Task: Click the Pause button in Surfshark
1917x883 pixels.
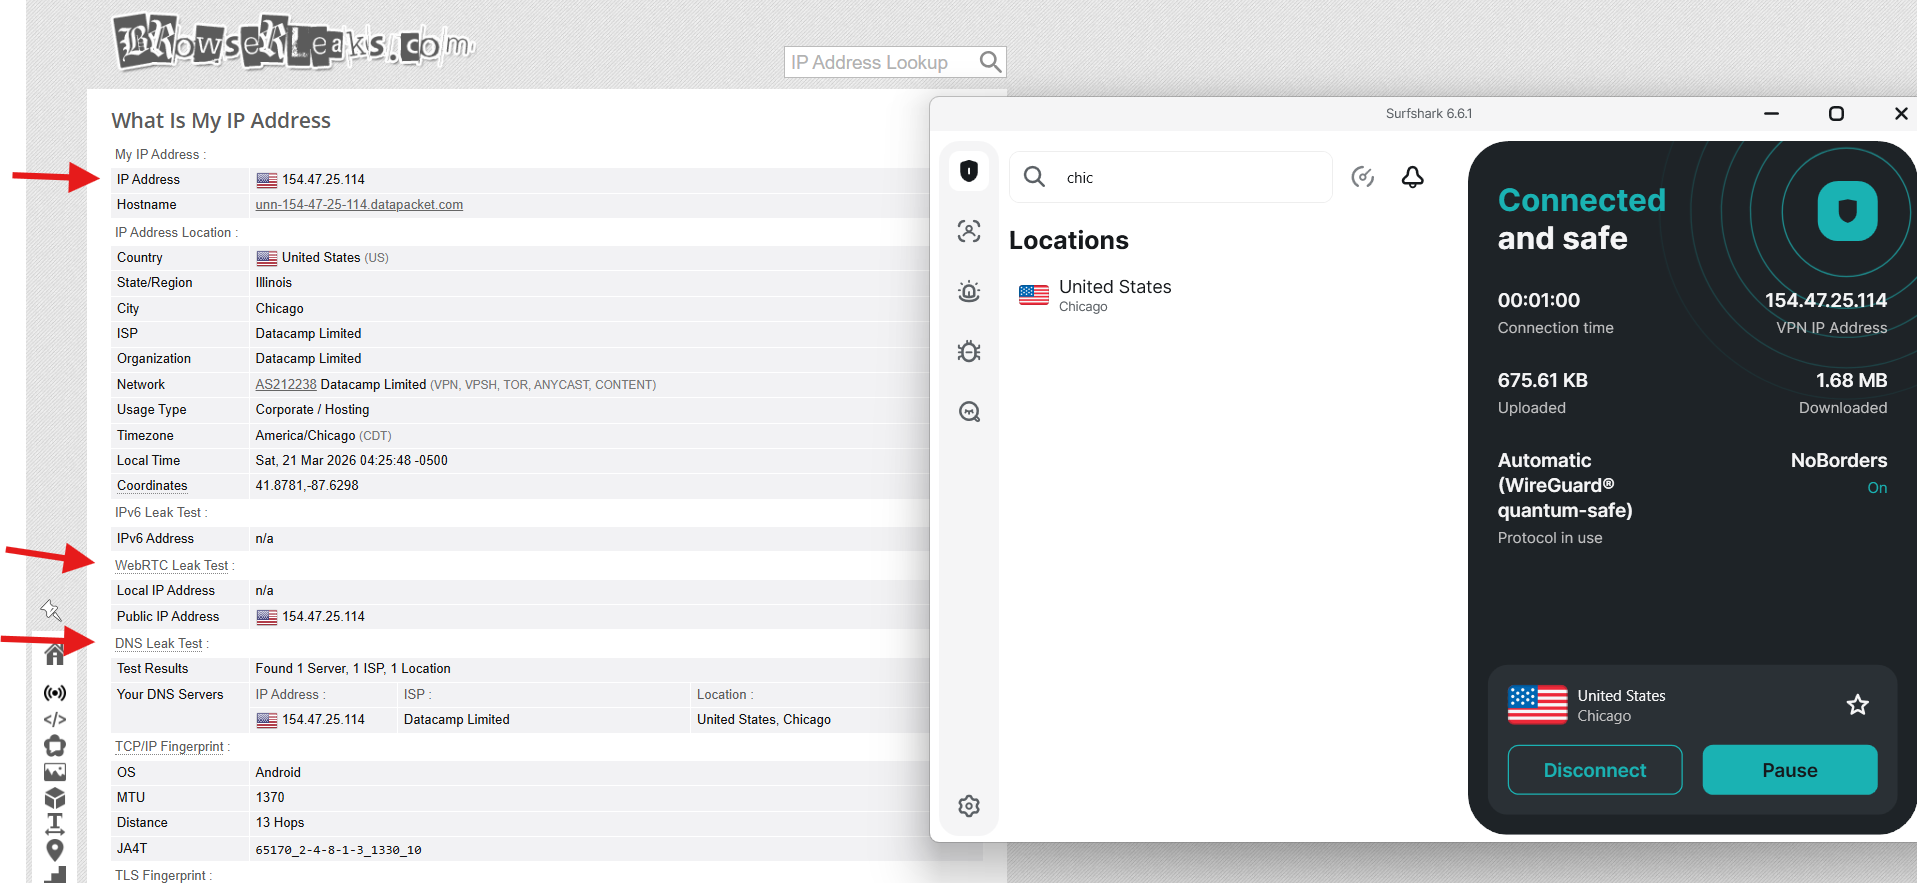Action: [1790, 770]
